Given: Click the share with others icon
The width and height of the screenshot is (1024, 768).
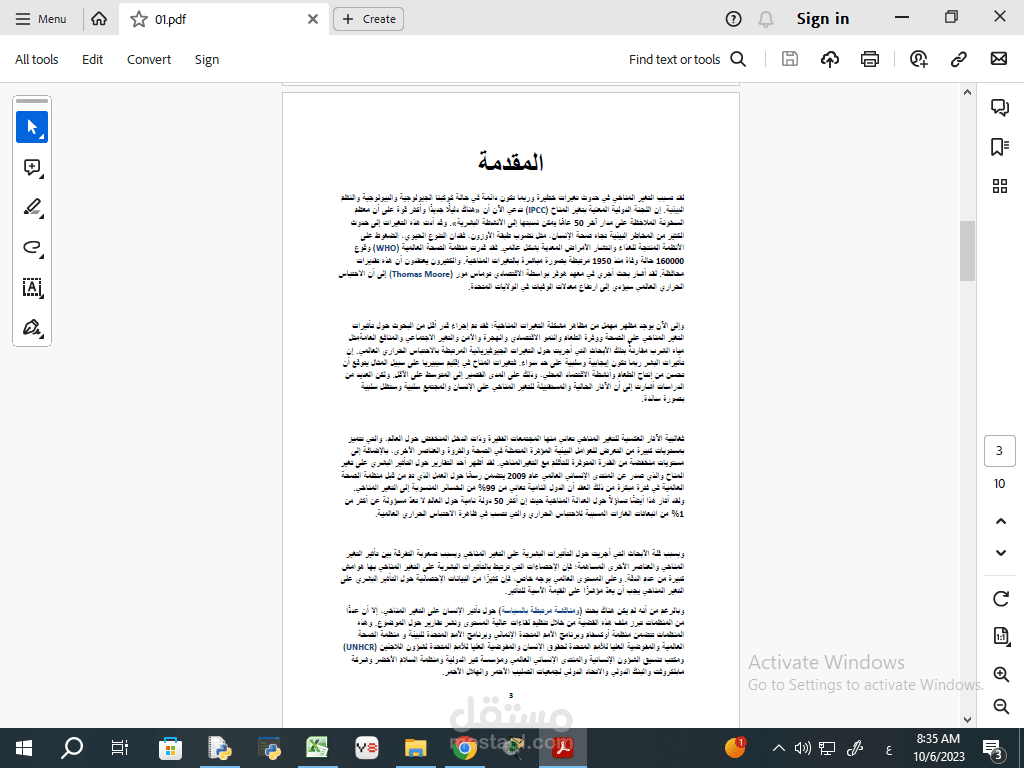Looking at the screenshot, I should (918, 59).
